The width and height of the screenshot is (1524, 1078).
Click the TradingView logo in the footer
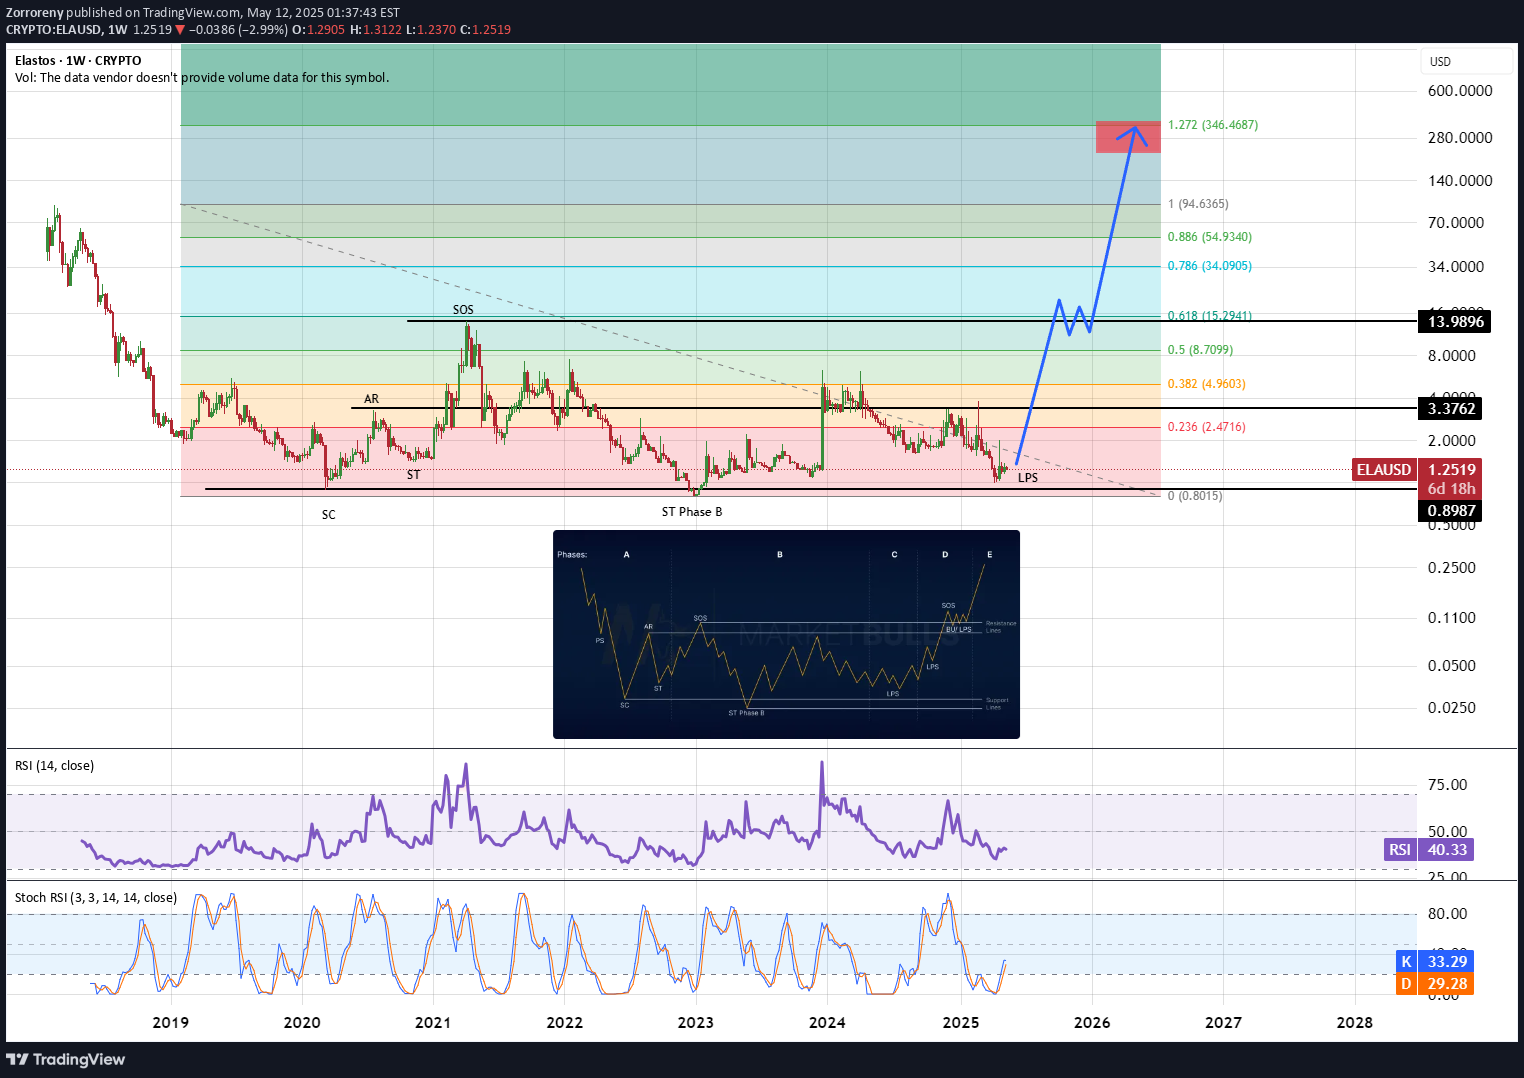66,1059
